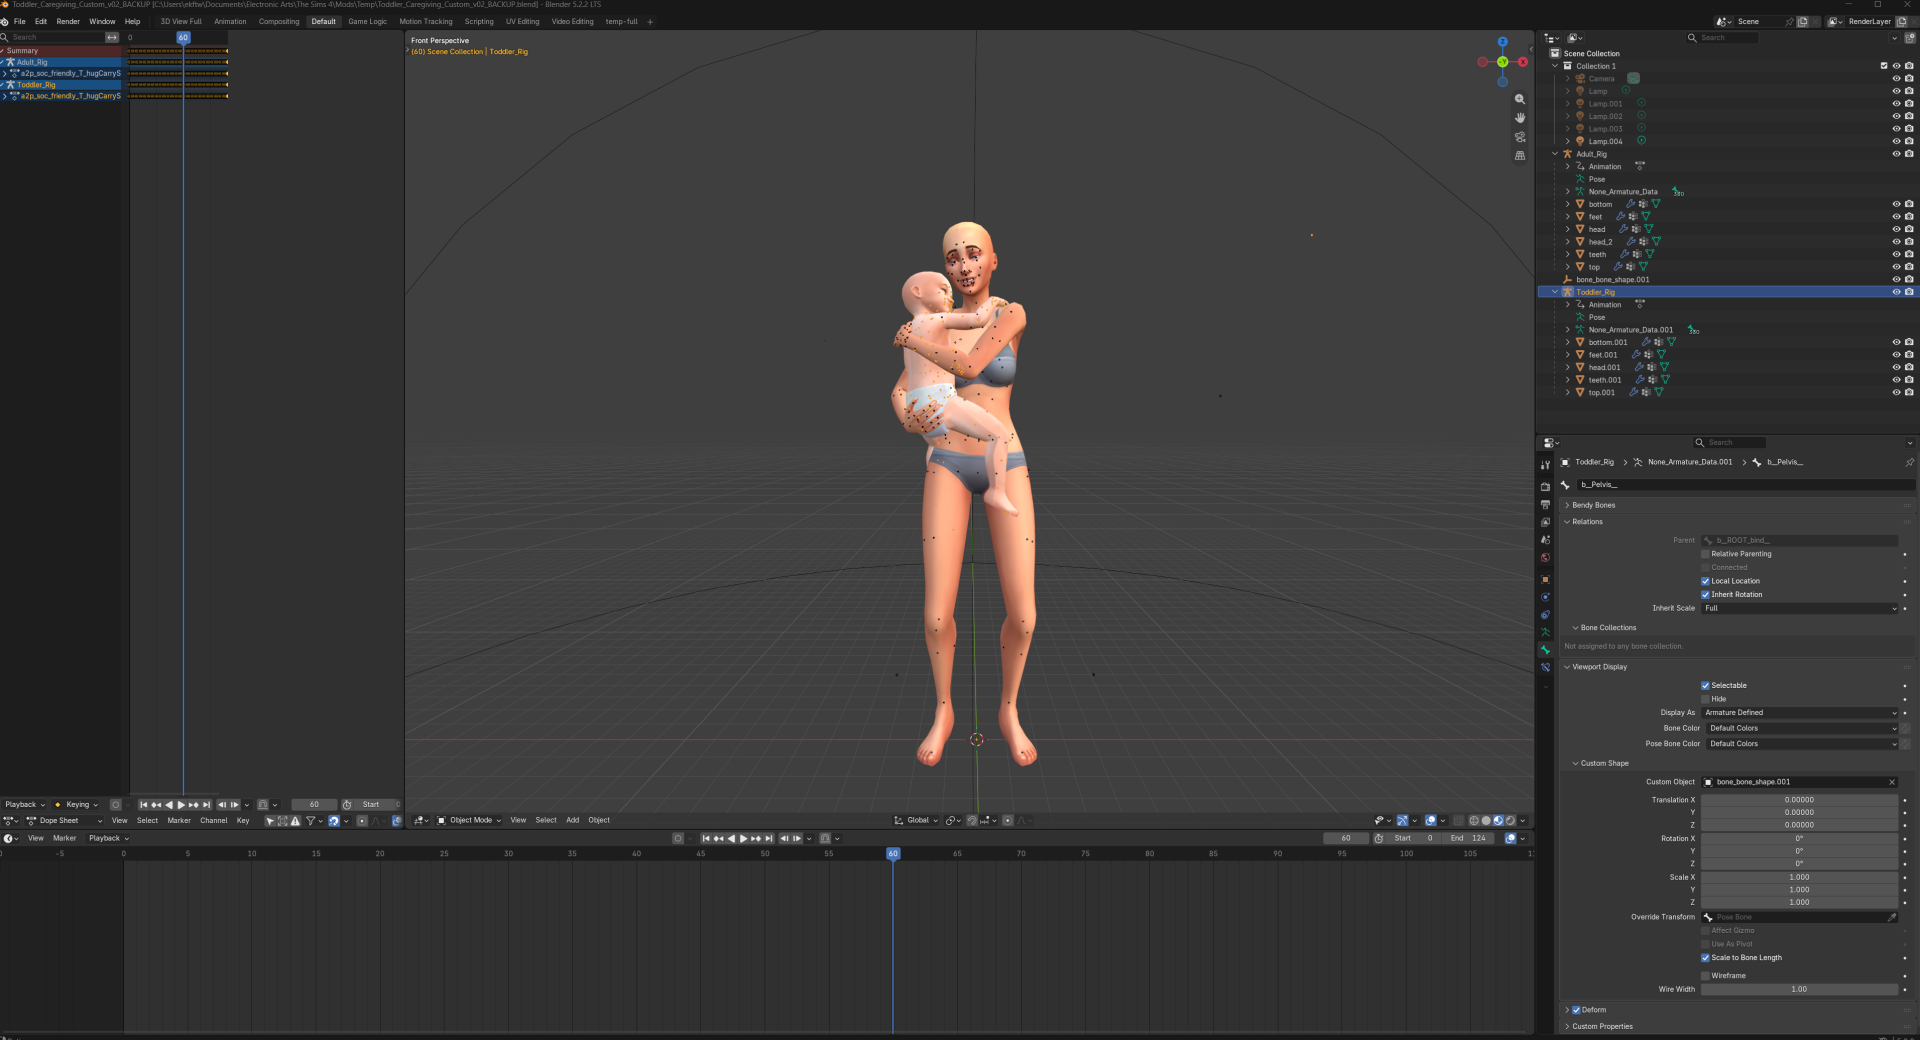This screenshot has height=1040, width=1920.
Task: Switch to the Scripting workspace tab
Action: 479,21
